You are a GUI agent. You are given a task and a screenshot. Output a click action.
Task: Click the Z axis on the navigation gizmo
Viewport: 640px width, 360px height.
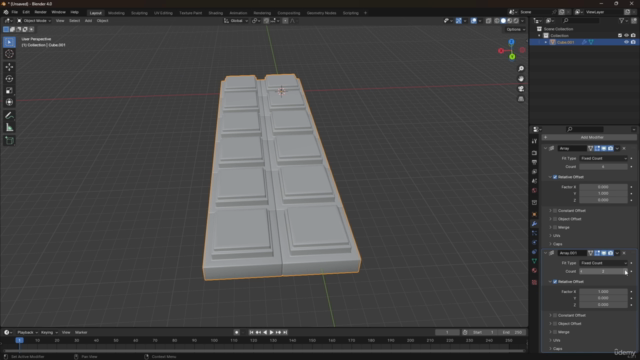(511, 42)
